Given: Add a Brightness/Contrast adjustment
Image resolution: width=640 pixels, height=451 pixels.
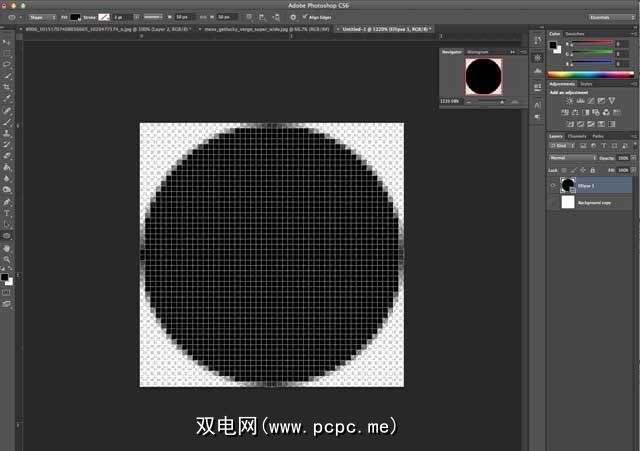Looking at the screenshot, I should point(568,102).
